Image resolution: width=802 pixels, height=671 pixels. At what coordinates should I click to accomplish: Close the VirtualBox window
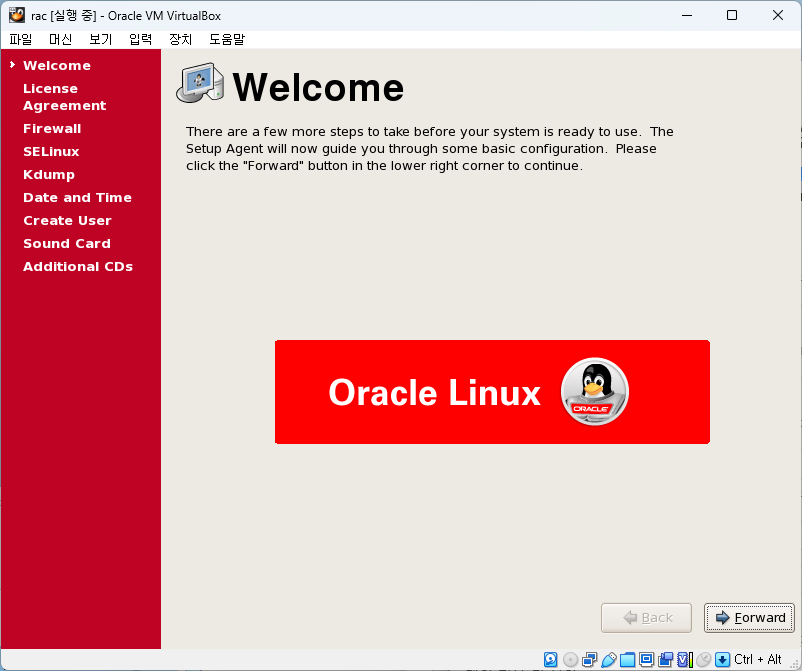777,15
